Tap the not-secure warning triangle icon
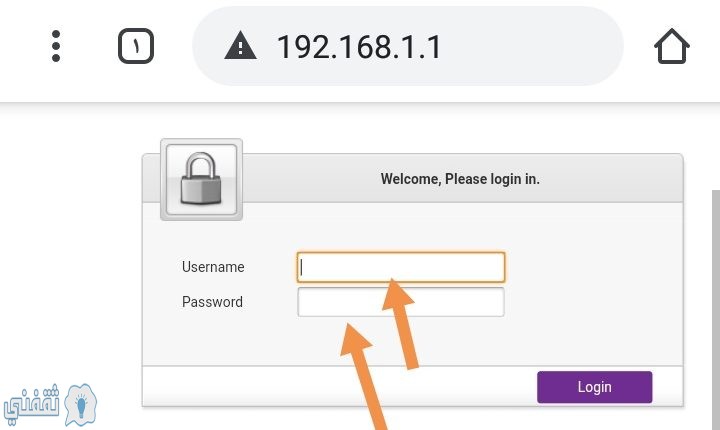720x430 pixels. 241,46
